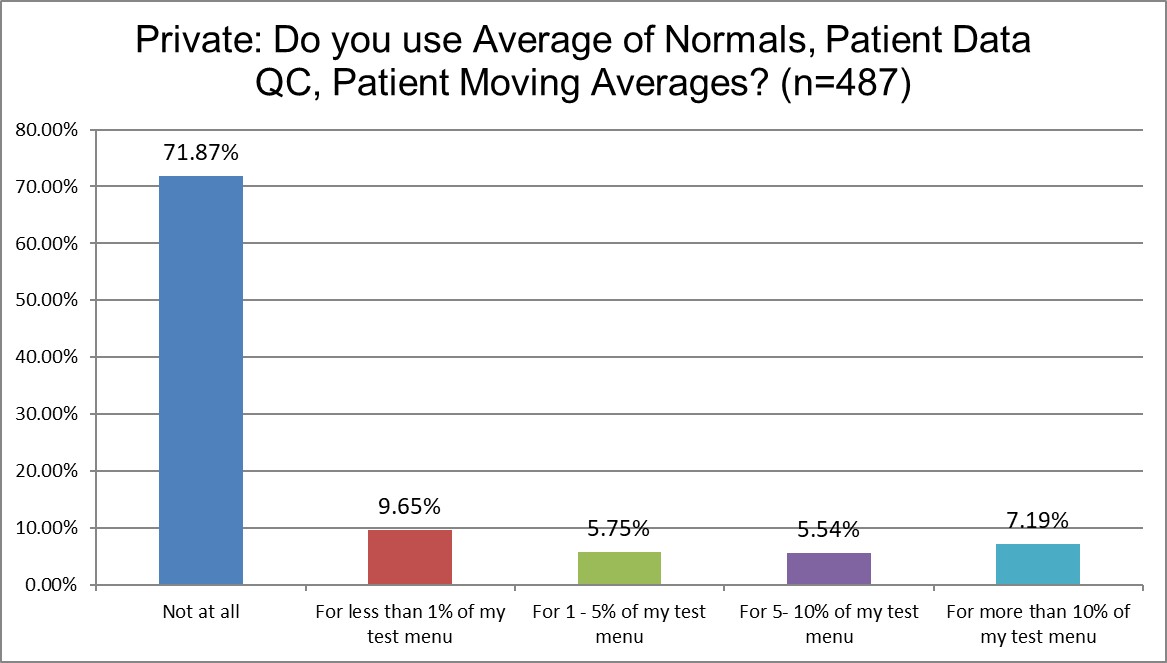Click the 80.00% y-axis label
The image size is (1167, 663).
click(46, 130)
